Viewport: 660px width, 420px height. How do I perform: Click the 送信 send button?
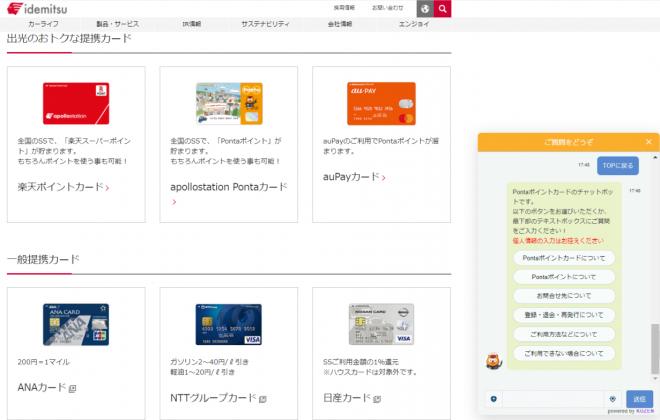coord(639,399)
